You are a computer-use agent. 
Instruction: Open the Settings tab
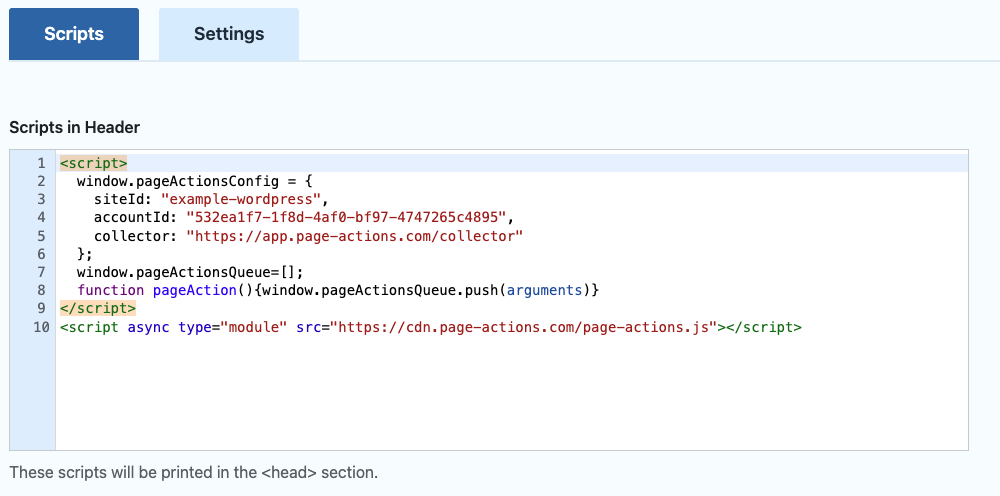[229, 34]
